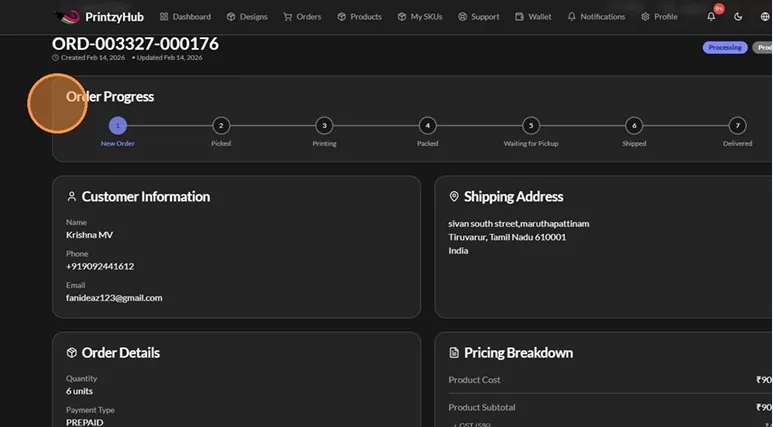
Task: Select step 6 Shipped circle
Action: [x=634, y=126]
